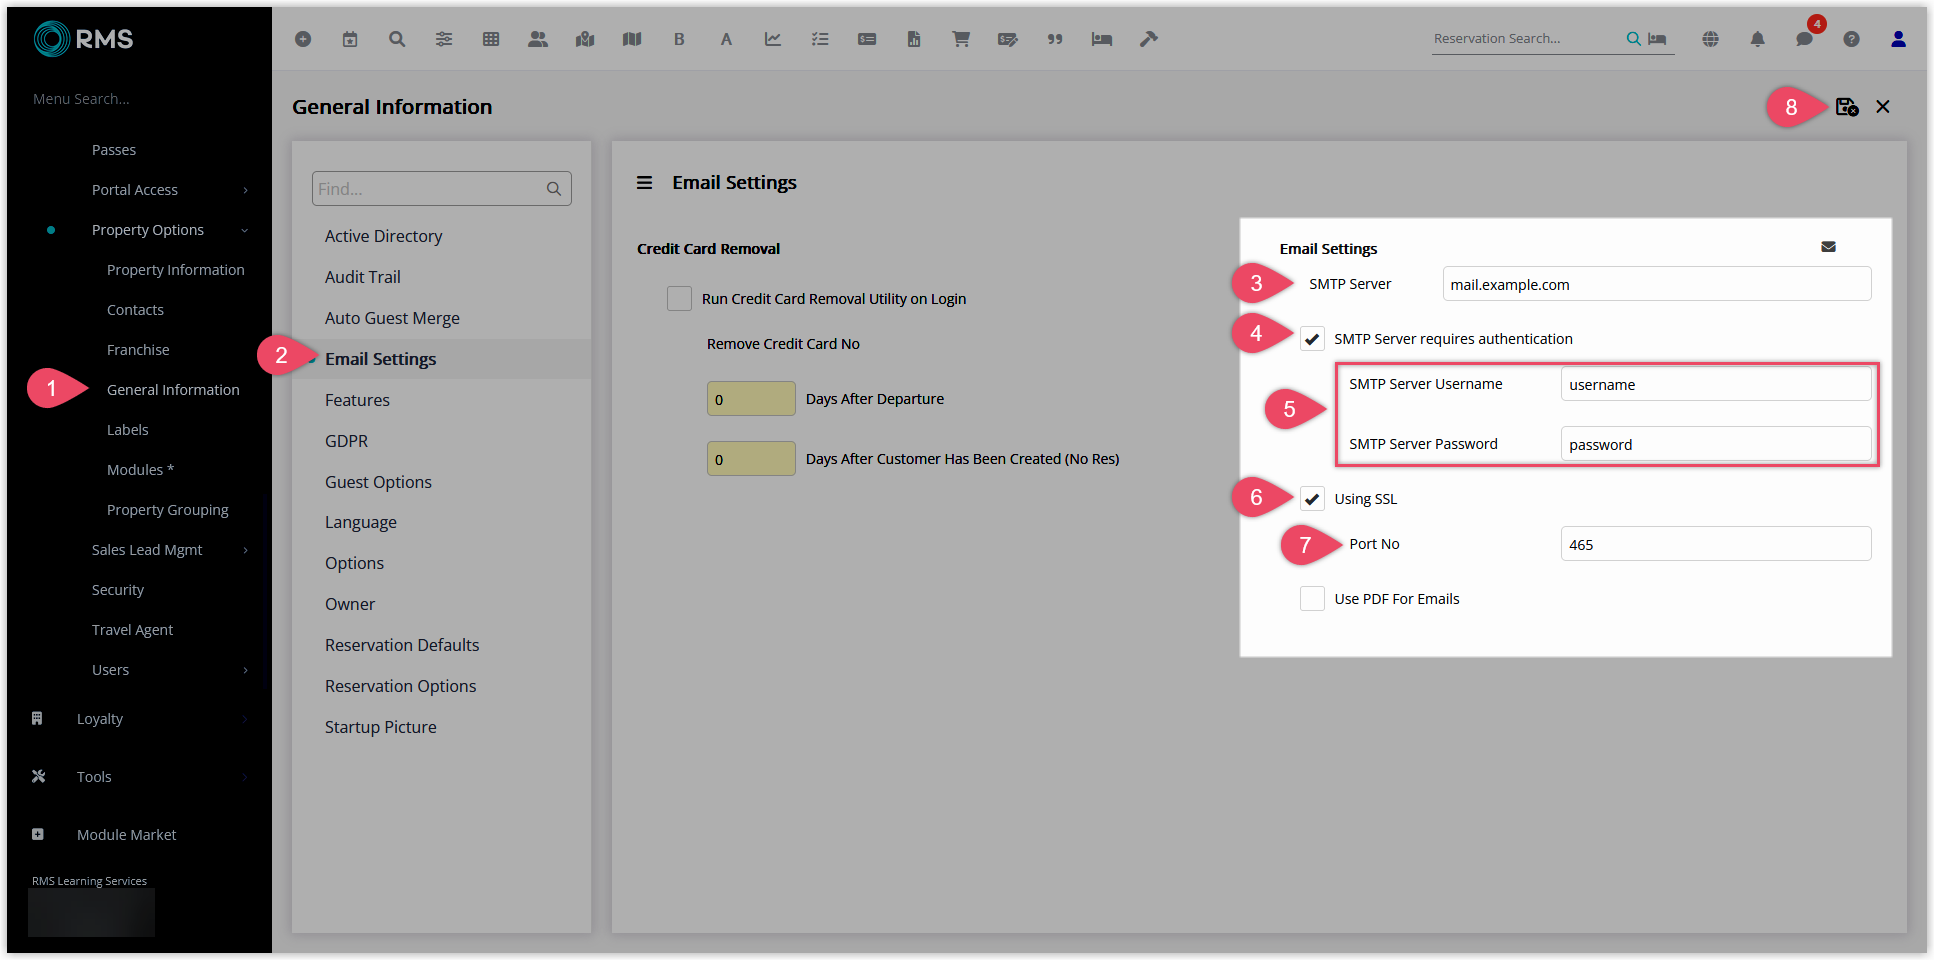Open Travel Agent menu item
The image size is (1935, 961).
(x=132, y=630)
